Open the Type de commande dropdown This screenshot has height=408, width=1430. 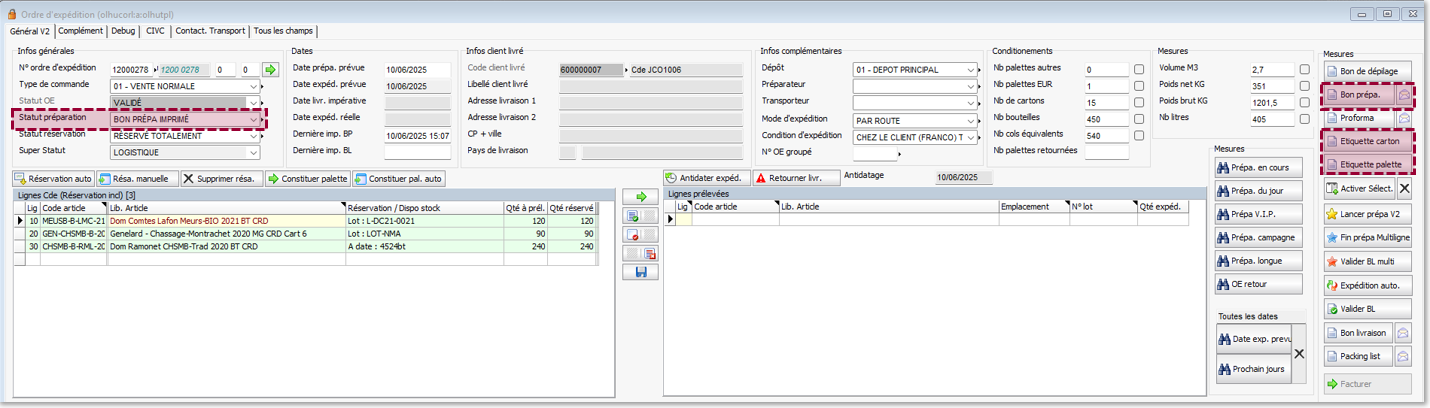[x=252, y=86]
